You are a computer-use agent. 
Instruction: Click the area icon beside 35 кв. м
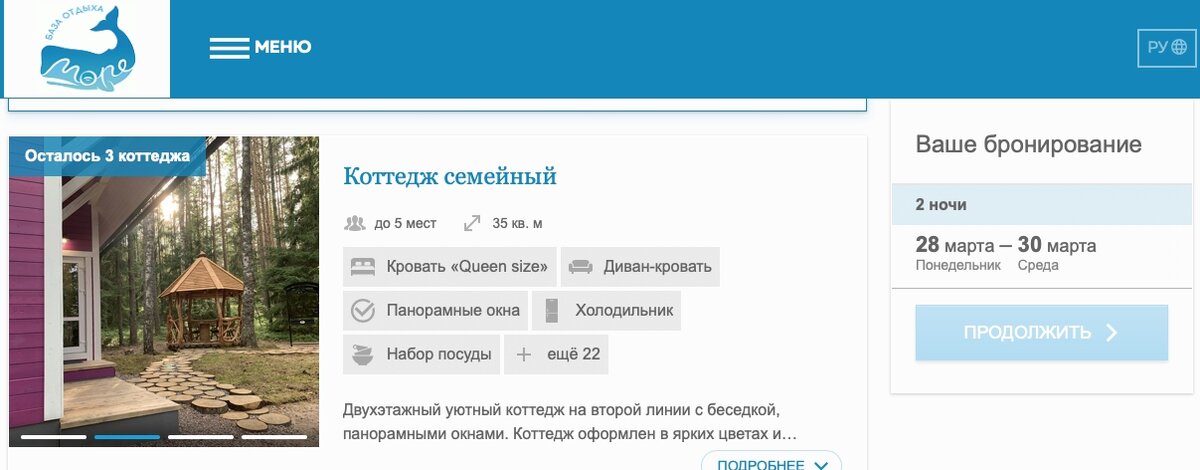[472, 223]
